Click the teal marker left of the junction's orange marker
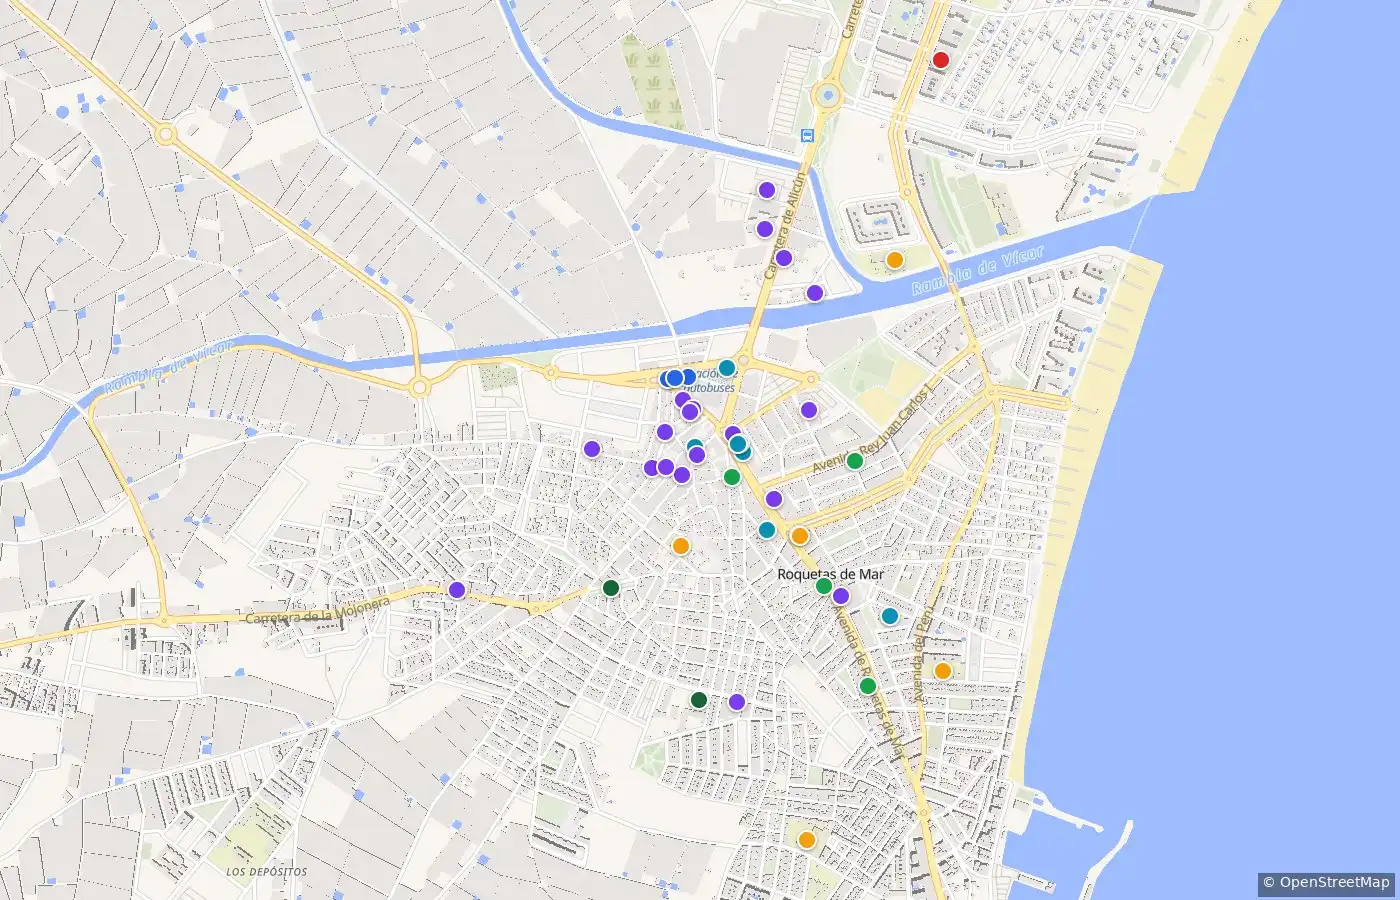This screenshot has width=1400, height=900. click(x=767, y=530)
